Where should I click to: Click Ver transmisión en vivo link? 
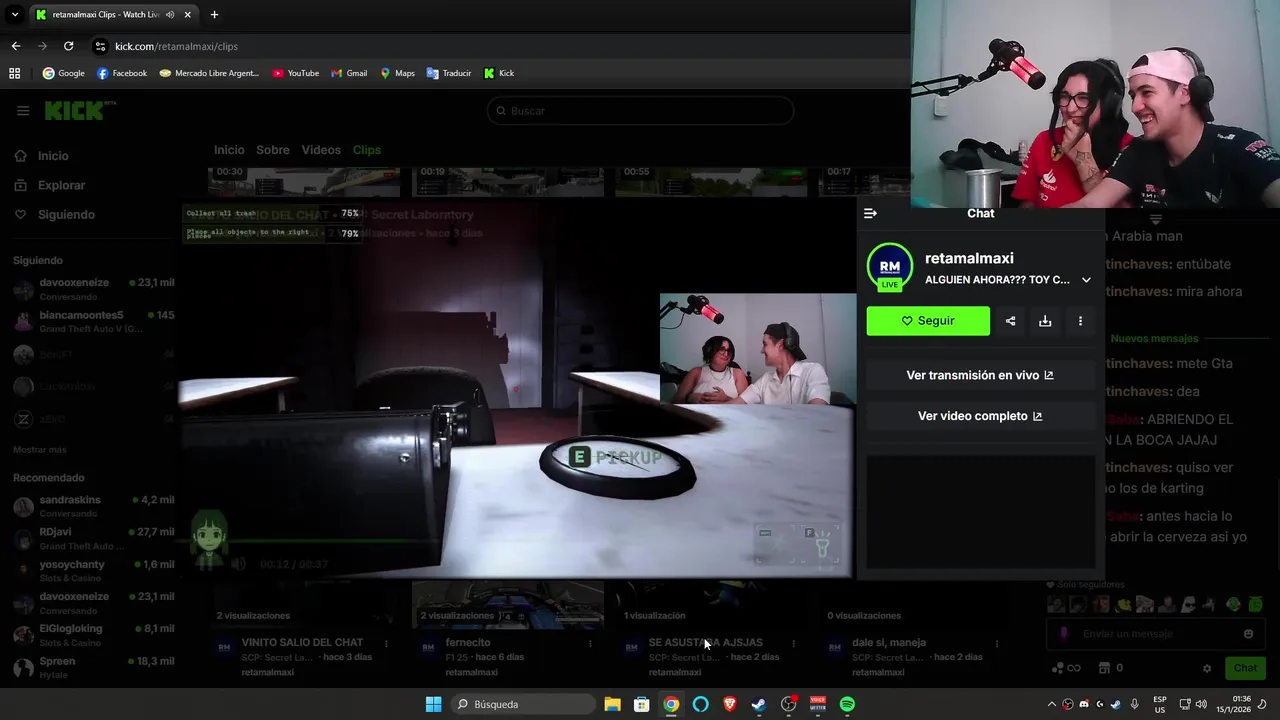click(980, 375)
